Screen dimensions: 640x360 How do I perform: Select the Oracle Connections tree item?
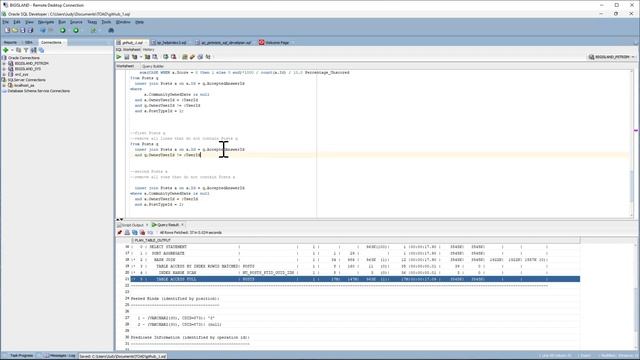(x=24, y=58)
